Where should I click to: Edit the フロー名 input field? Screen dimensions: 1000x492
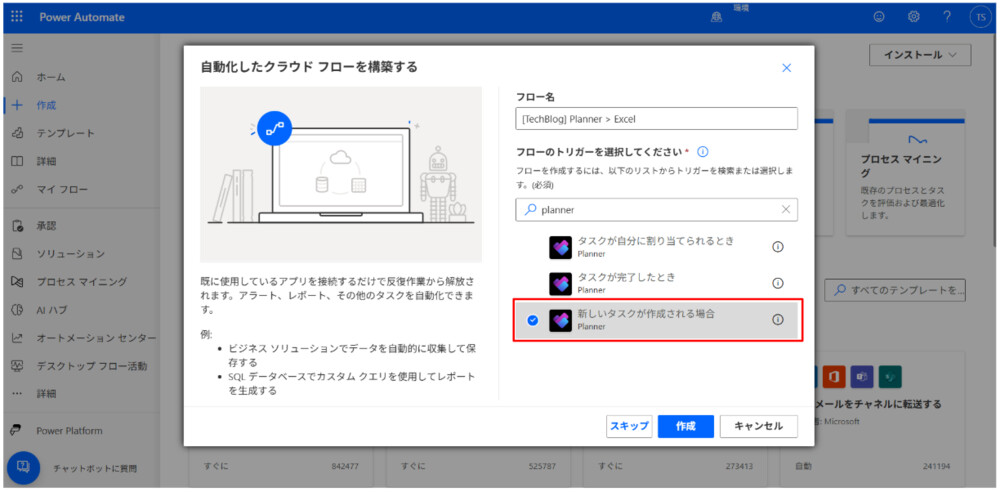pyautogui.click(x=656, y=119)
